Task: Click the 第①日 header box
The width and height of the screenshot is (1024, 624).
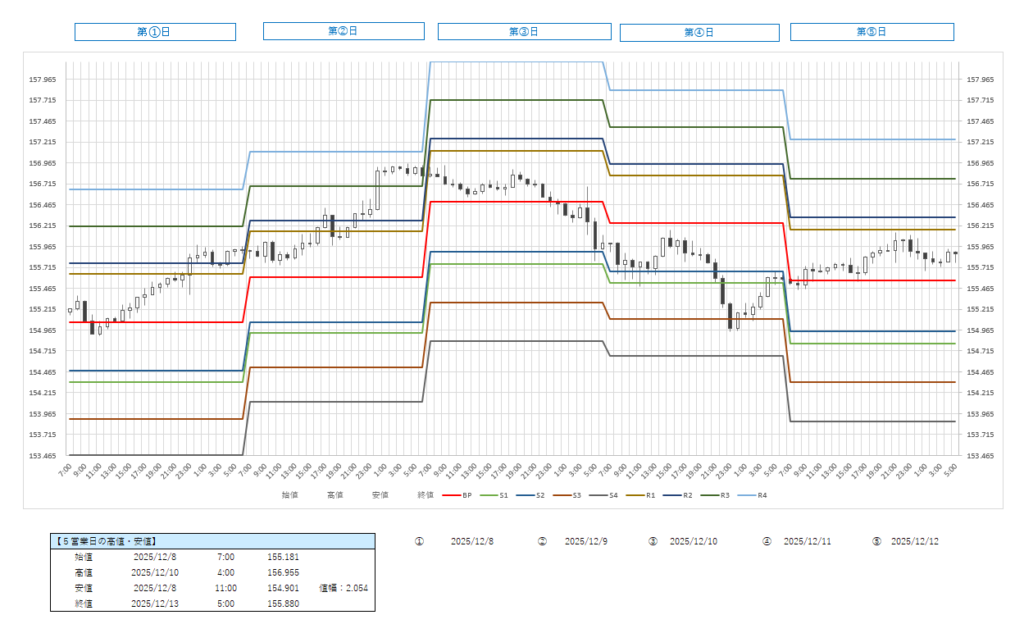Action: pyautogui.click(x=155, y=32)
